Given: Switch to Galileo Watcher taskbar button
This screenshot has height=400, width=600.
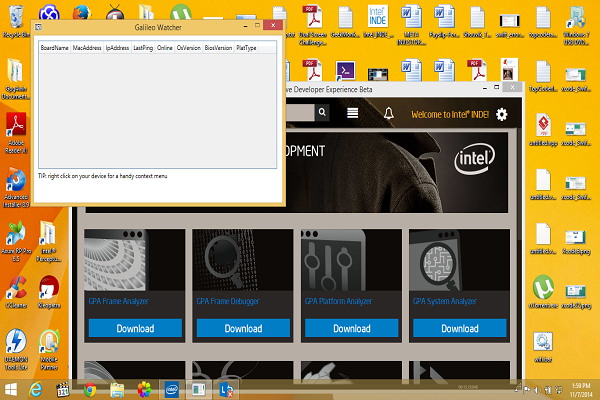Looking at the screenshot, I should pyautogui.click(x=199, y=390).
